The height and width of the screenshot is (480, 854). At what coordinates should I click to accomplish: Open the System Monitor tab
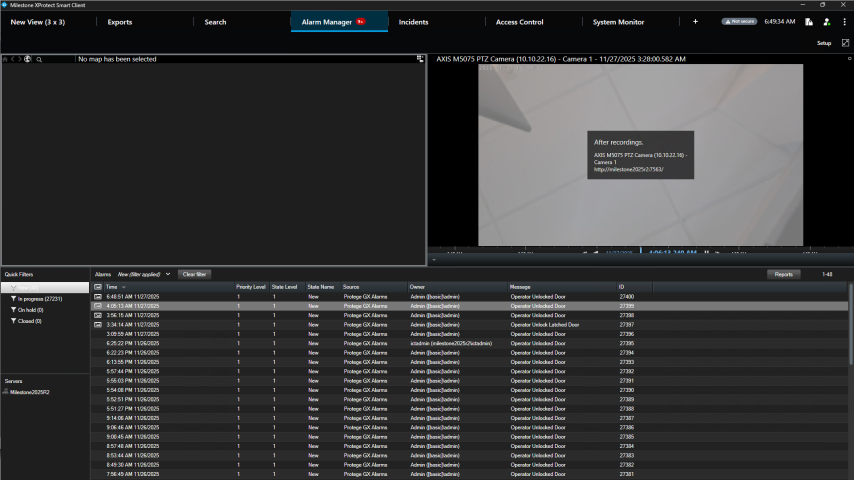coord(618,21)
